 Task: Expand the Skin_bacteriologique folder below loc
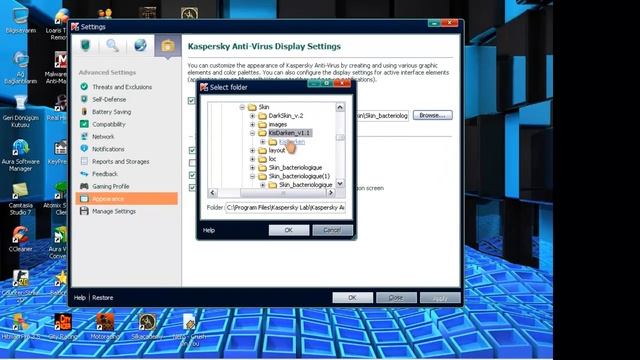point(252,168)
